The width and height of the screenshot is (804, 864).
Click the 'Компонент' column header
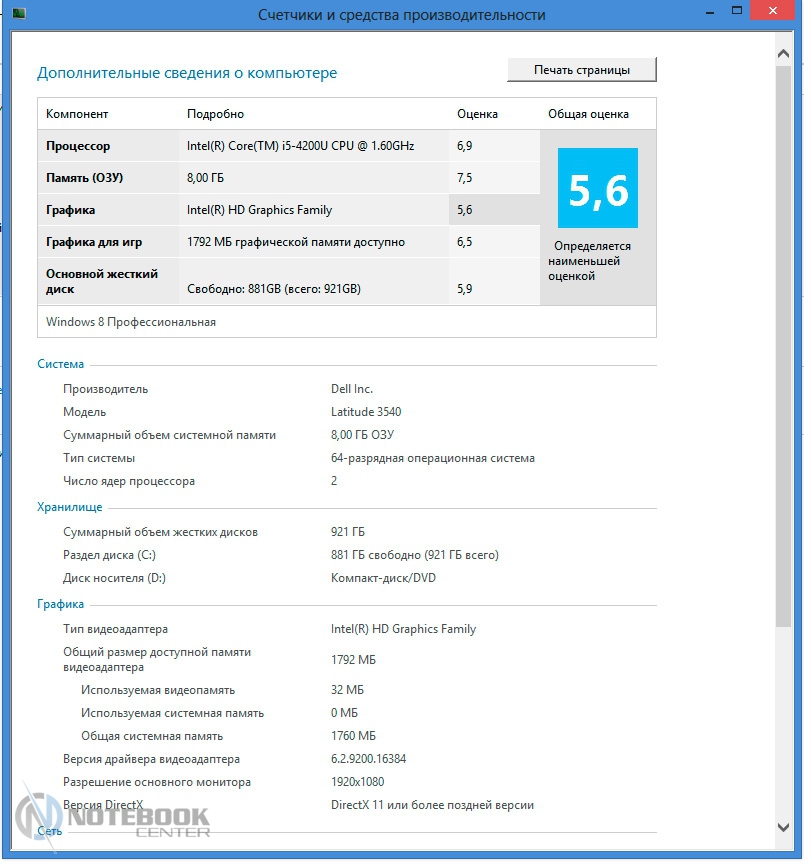[77, 114]
